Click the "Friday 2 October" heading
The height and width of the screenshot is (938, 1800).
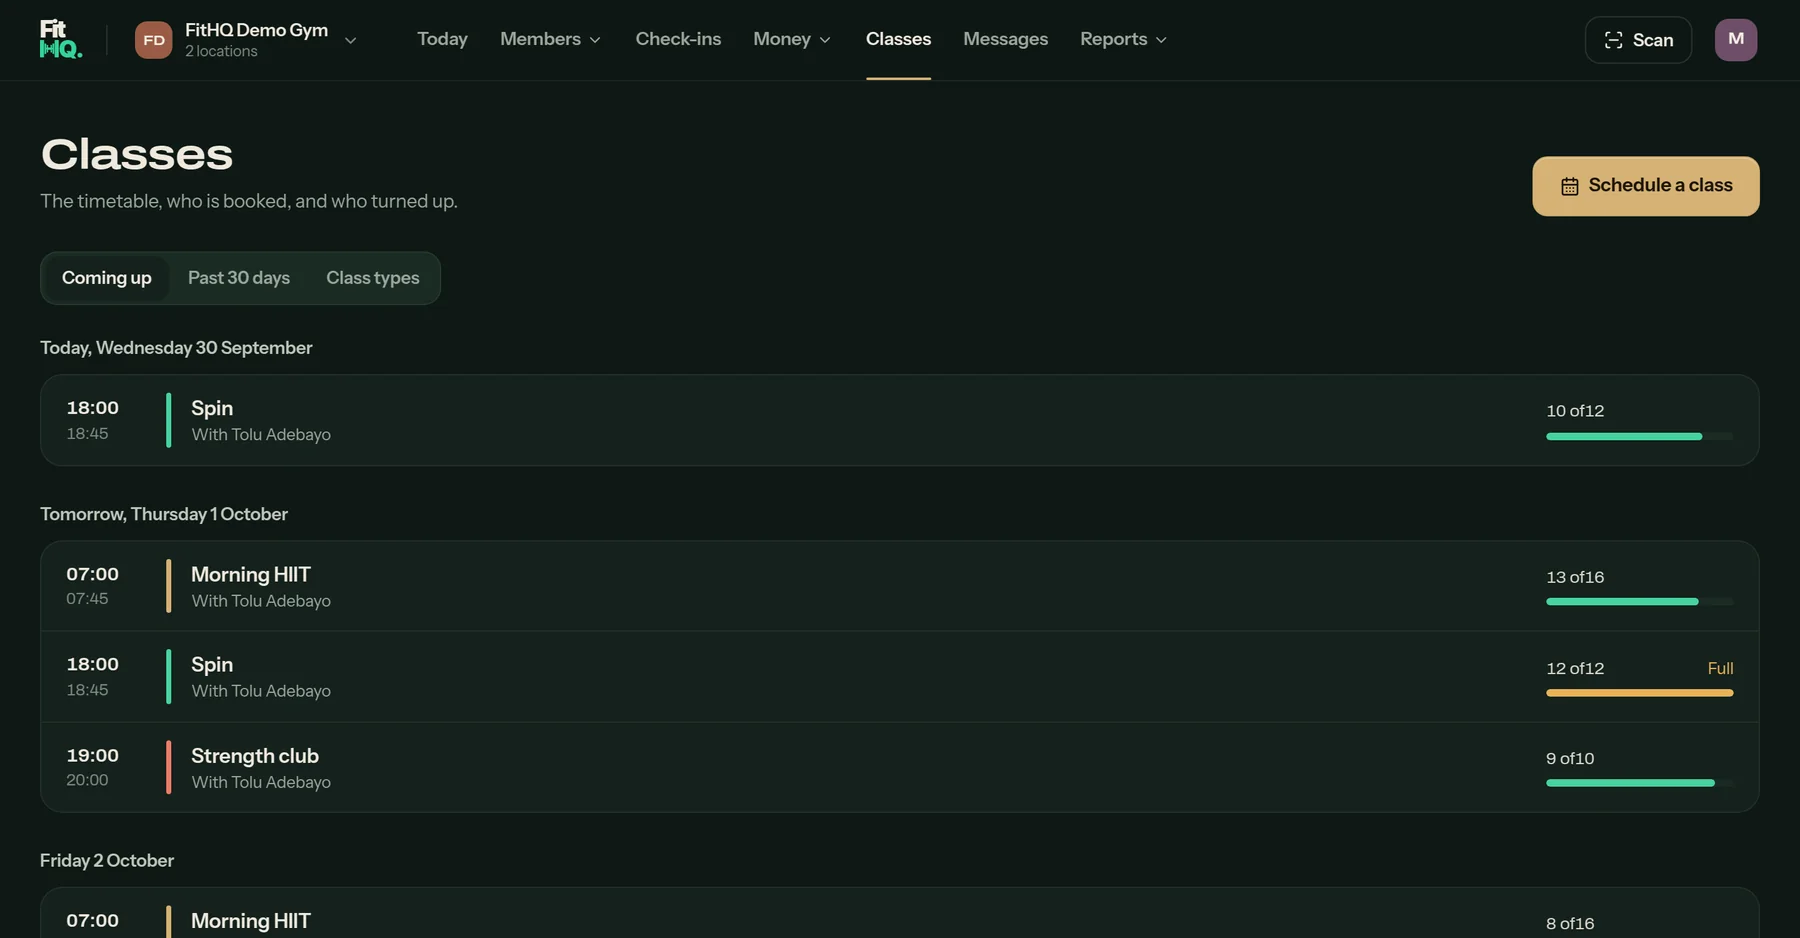tap(107, 861)
